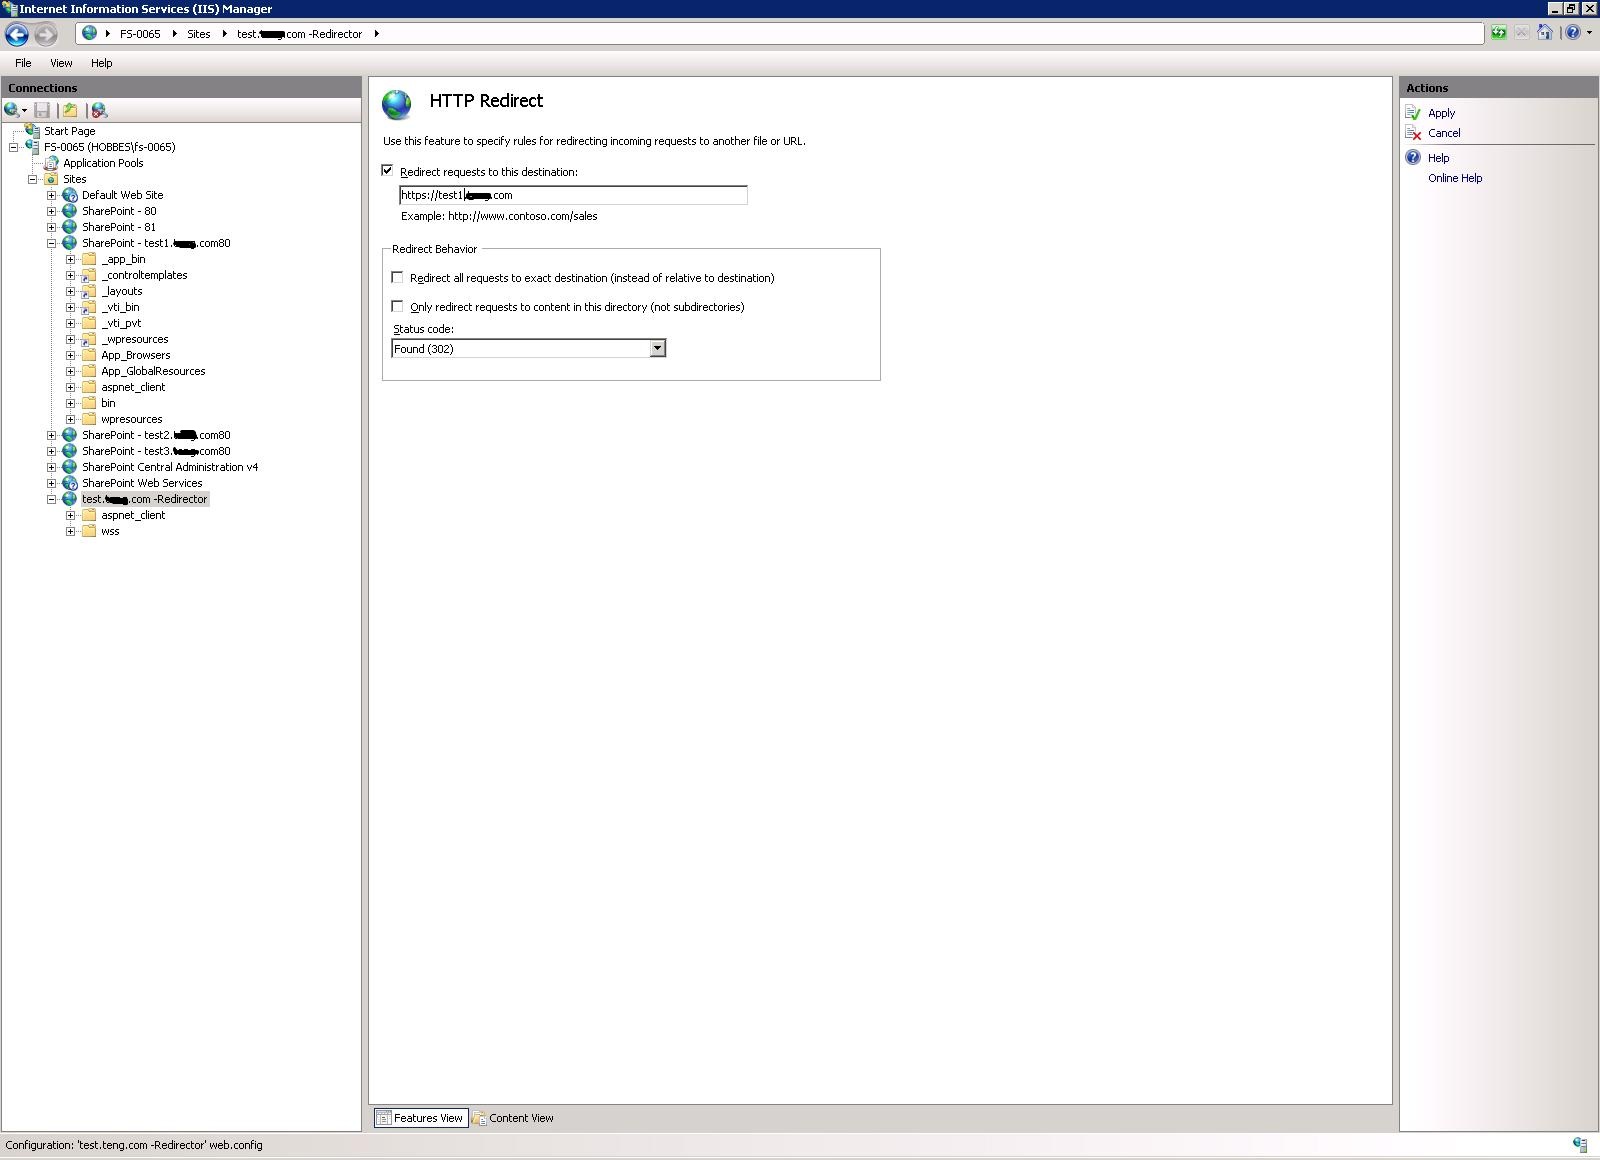1600x1160 pixels.
Task: Click the Application Pools icon
Action: [51, 163]
